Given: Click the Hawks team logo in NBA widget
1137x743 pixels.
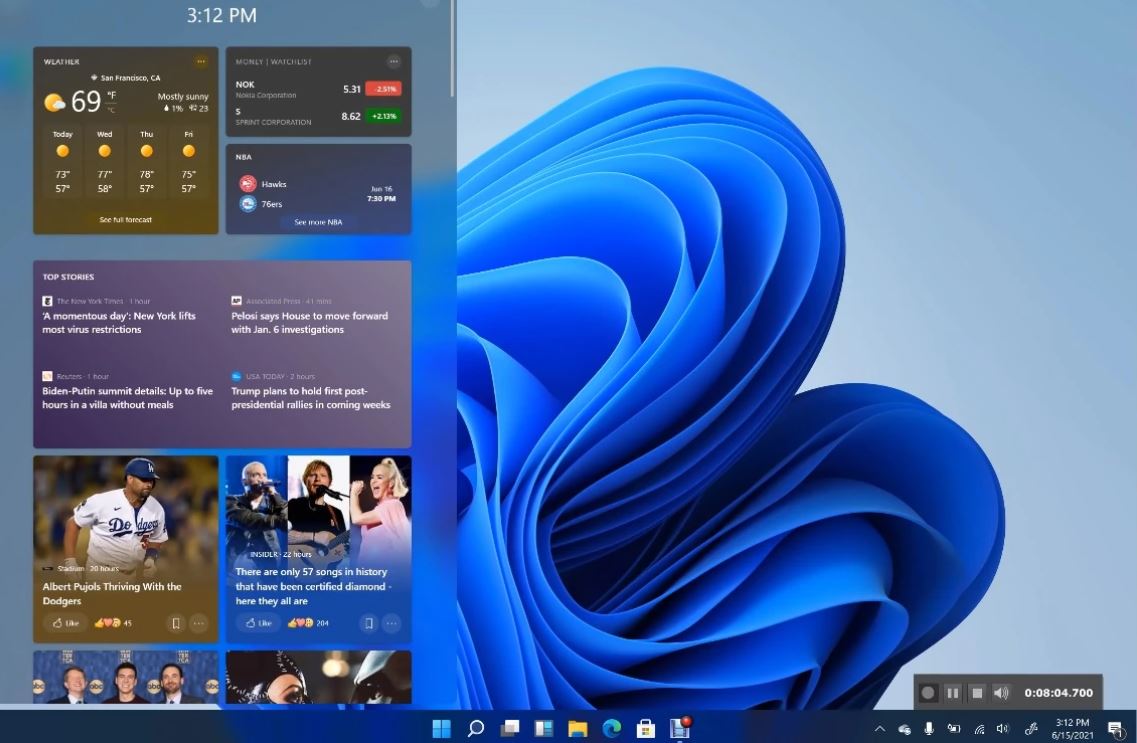Looking at the screenshot, I should tap(248, 183).
